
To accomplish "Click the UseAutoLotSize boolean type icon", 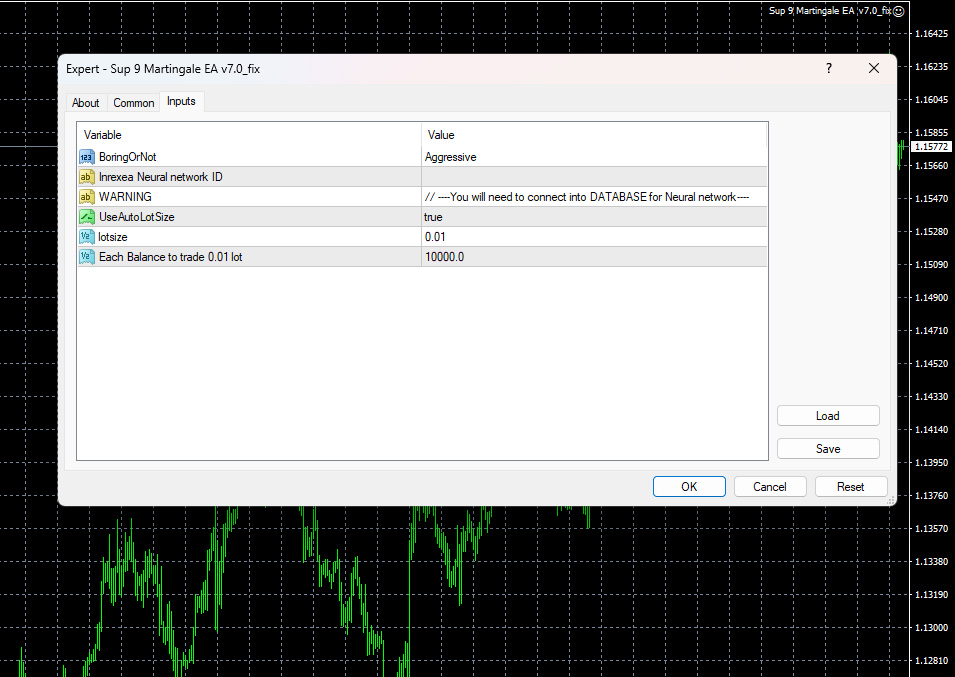I will pos(86,217).
